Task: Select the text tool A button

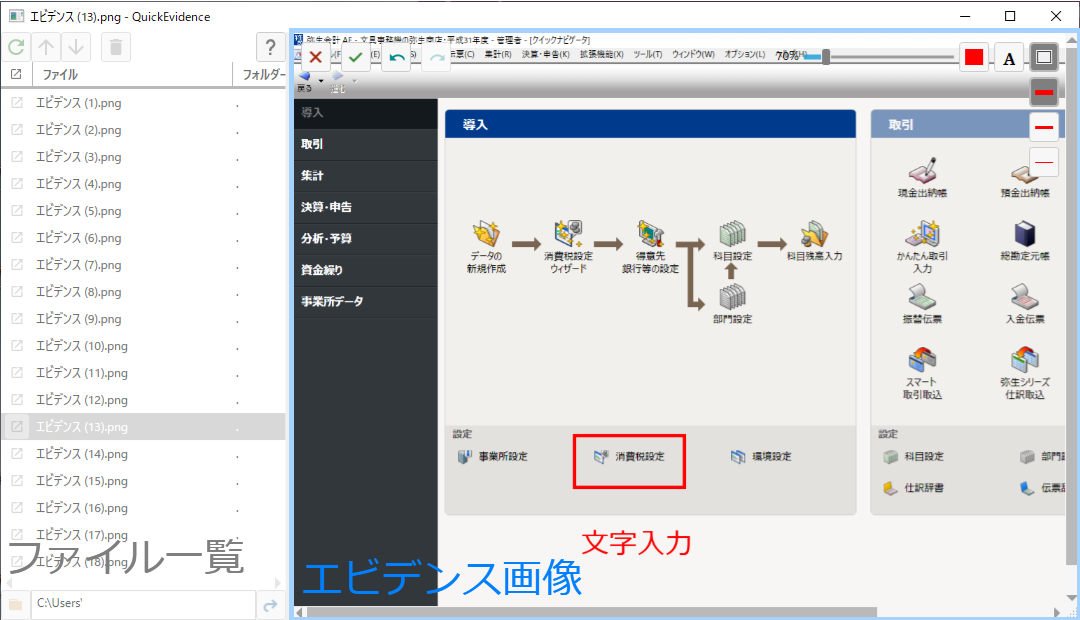Action: coord(1009,58)
